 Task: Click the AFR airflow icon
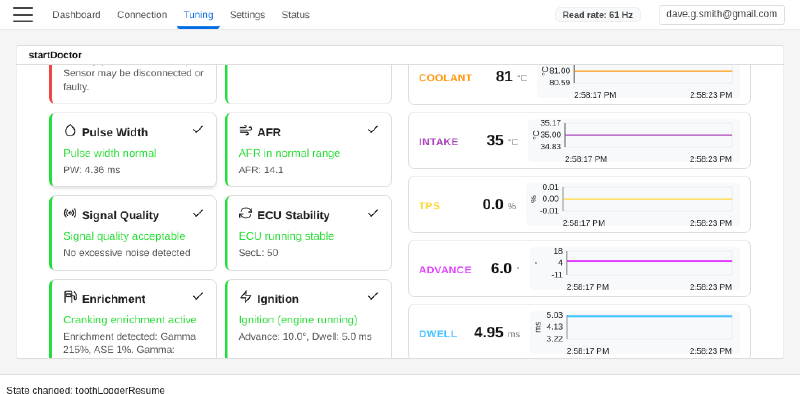245,131
